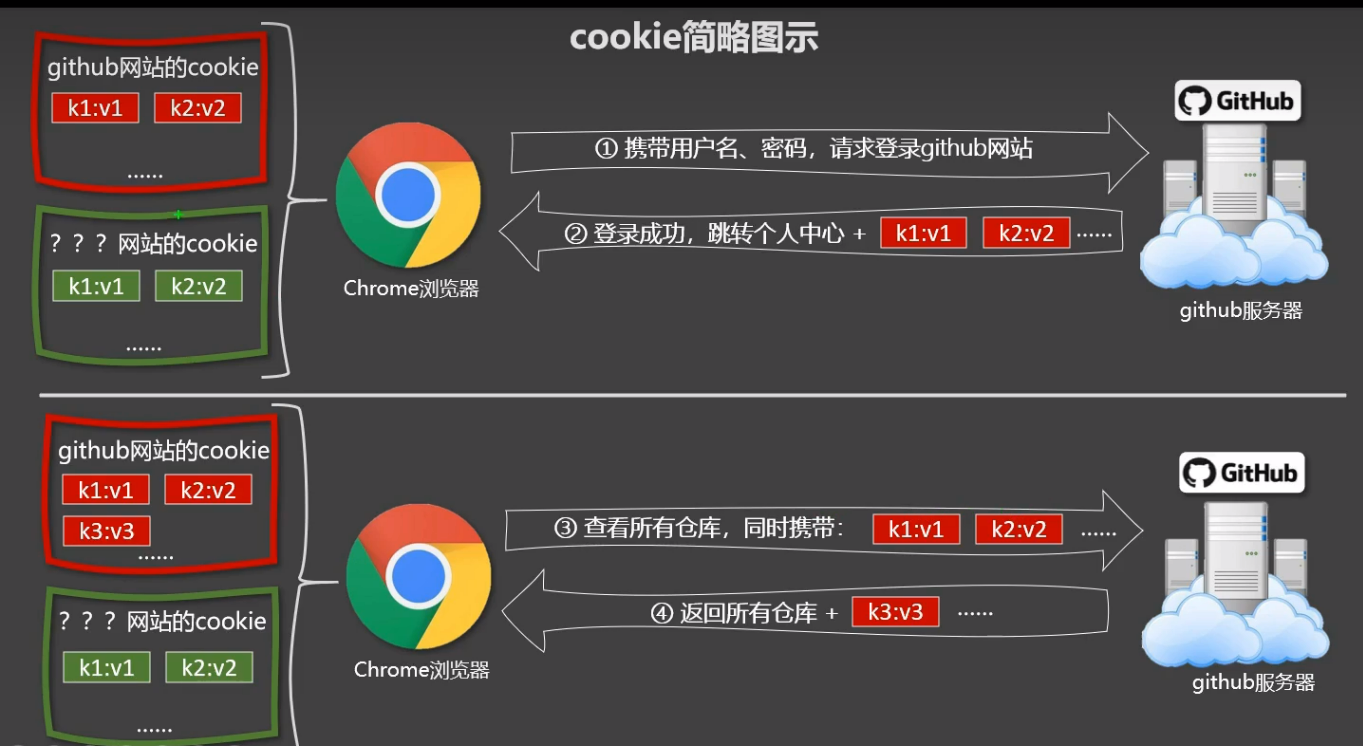Click the lower Chrome browser logo
Screen dimensions: 1363x746
[418, 577]
